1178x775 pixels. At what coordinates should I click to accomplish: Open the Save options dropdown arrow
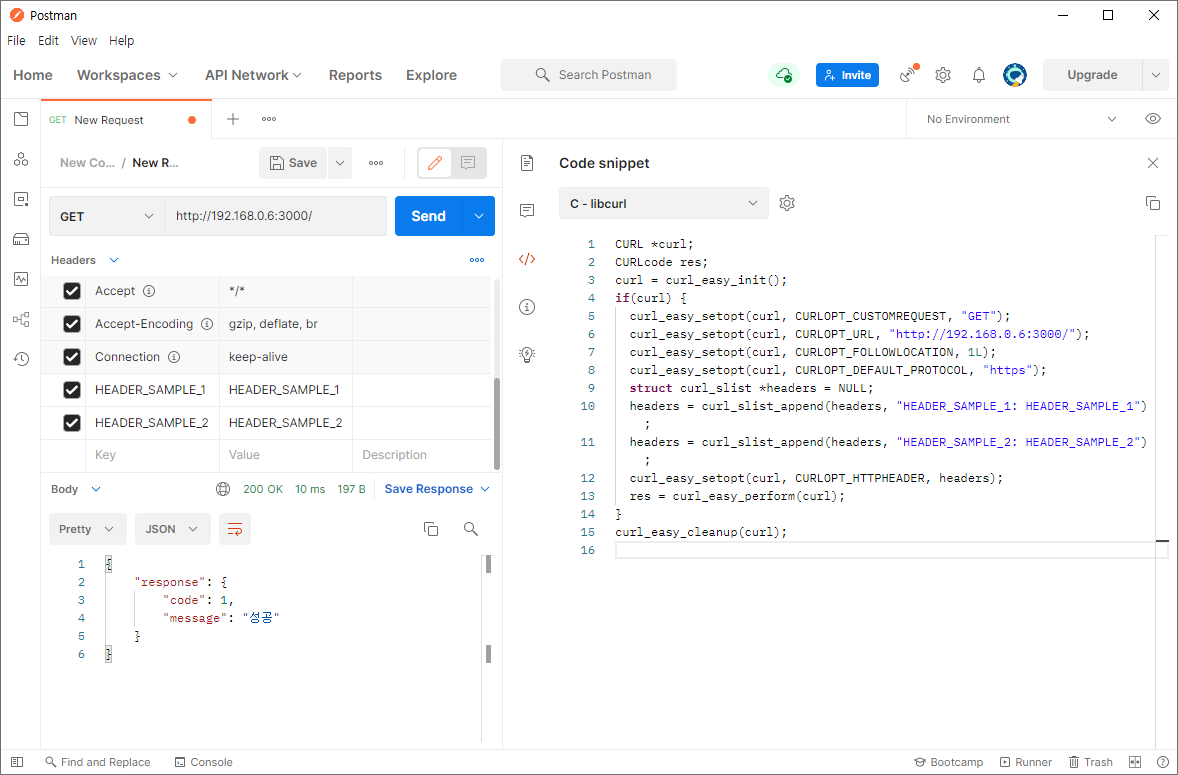340,163
